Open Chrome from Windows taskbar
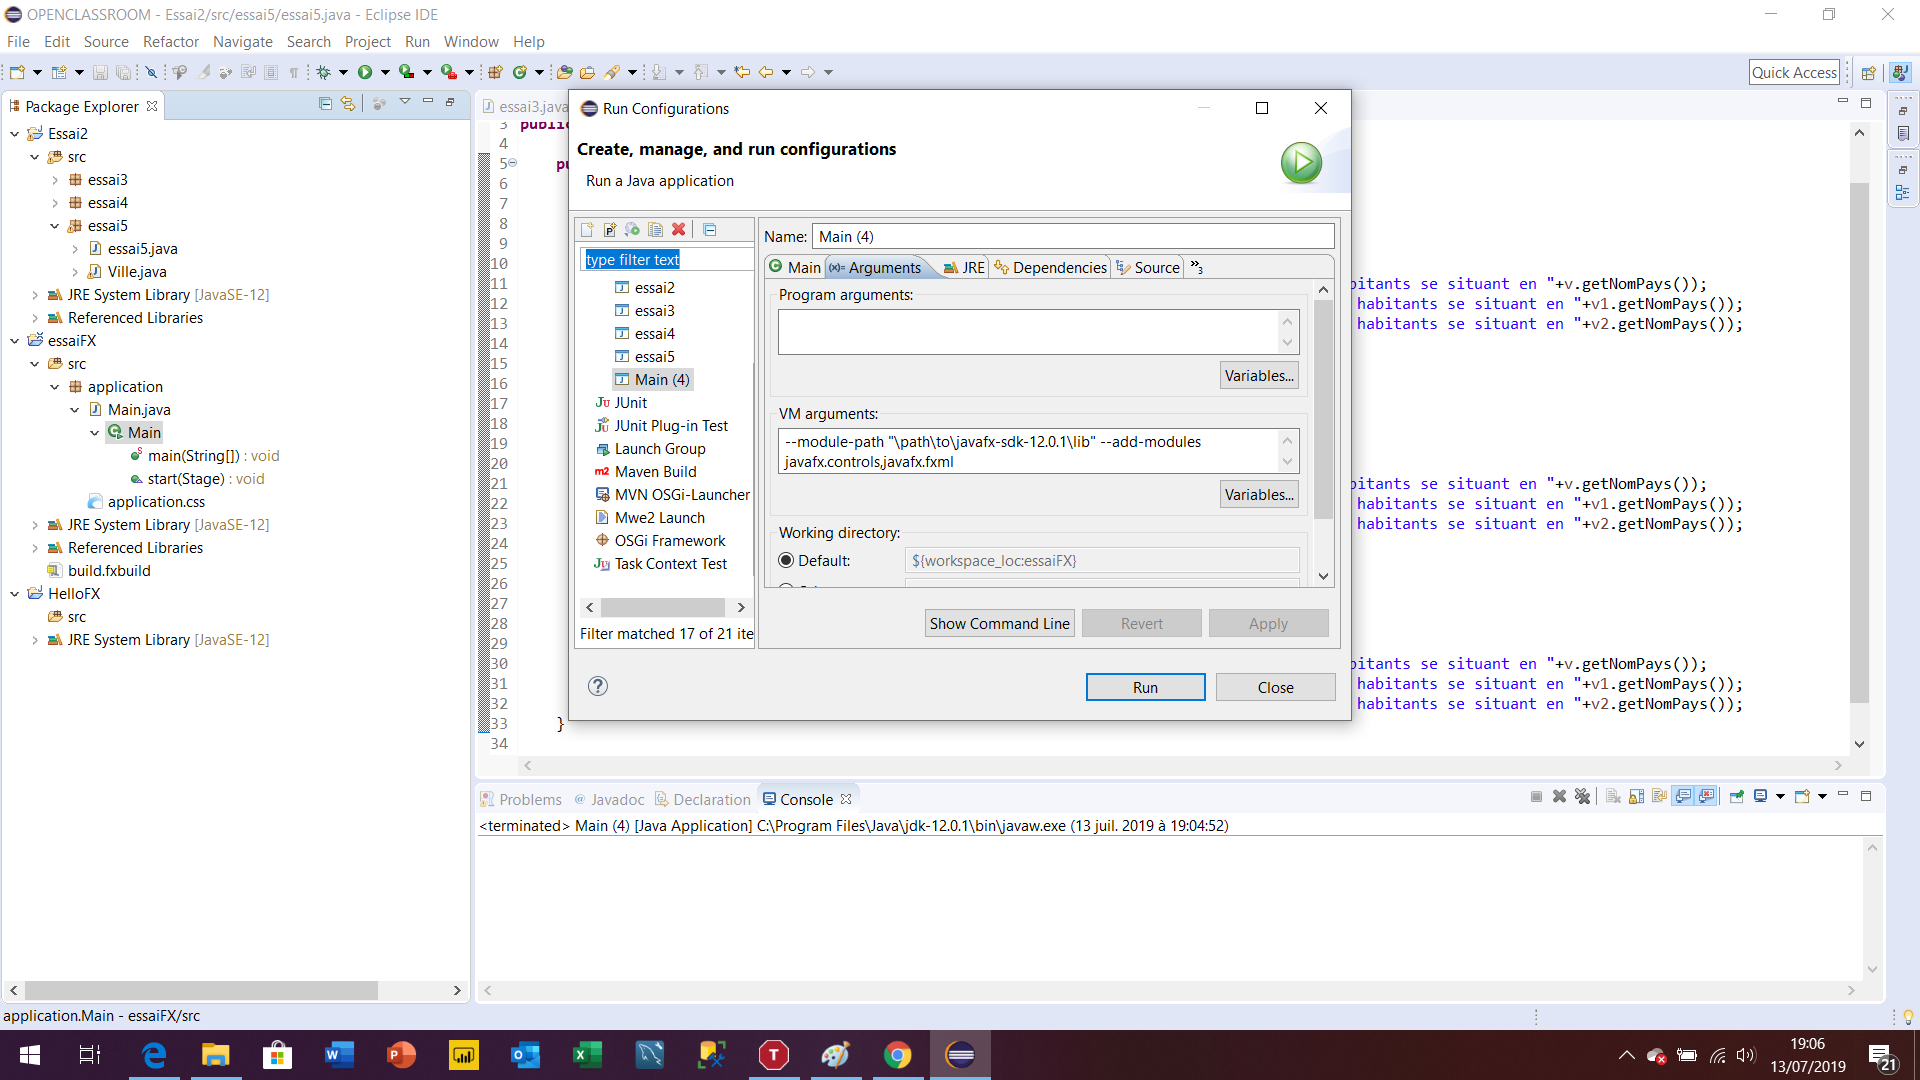The width and height of the screenshot is (1920, 1080). tap(898, 1055)
